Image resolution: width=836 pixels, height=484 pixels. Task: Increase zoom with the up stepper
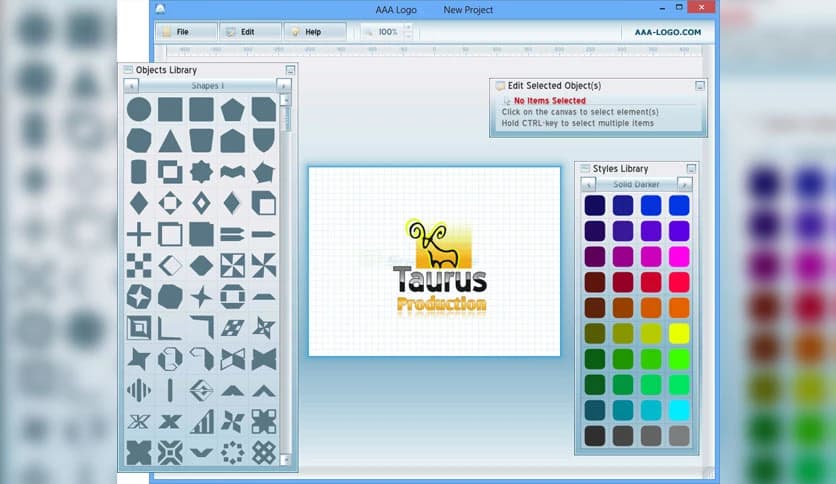click(x=408, y=28)
